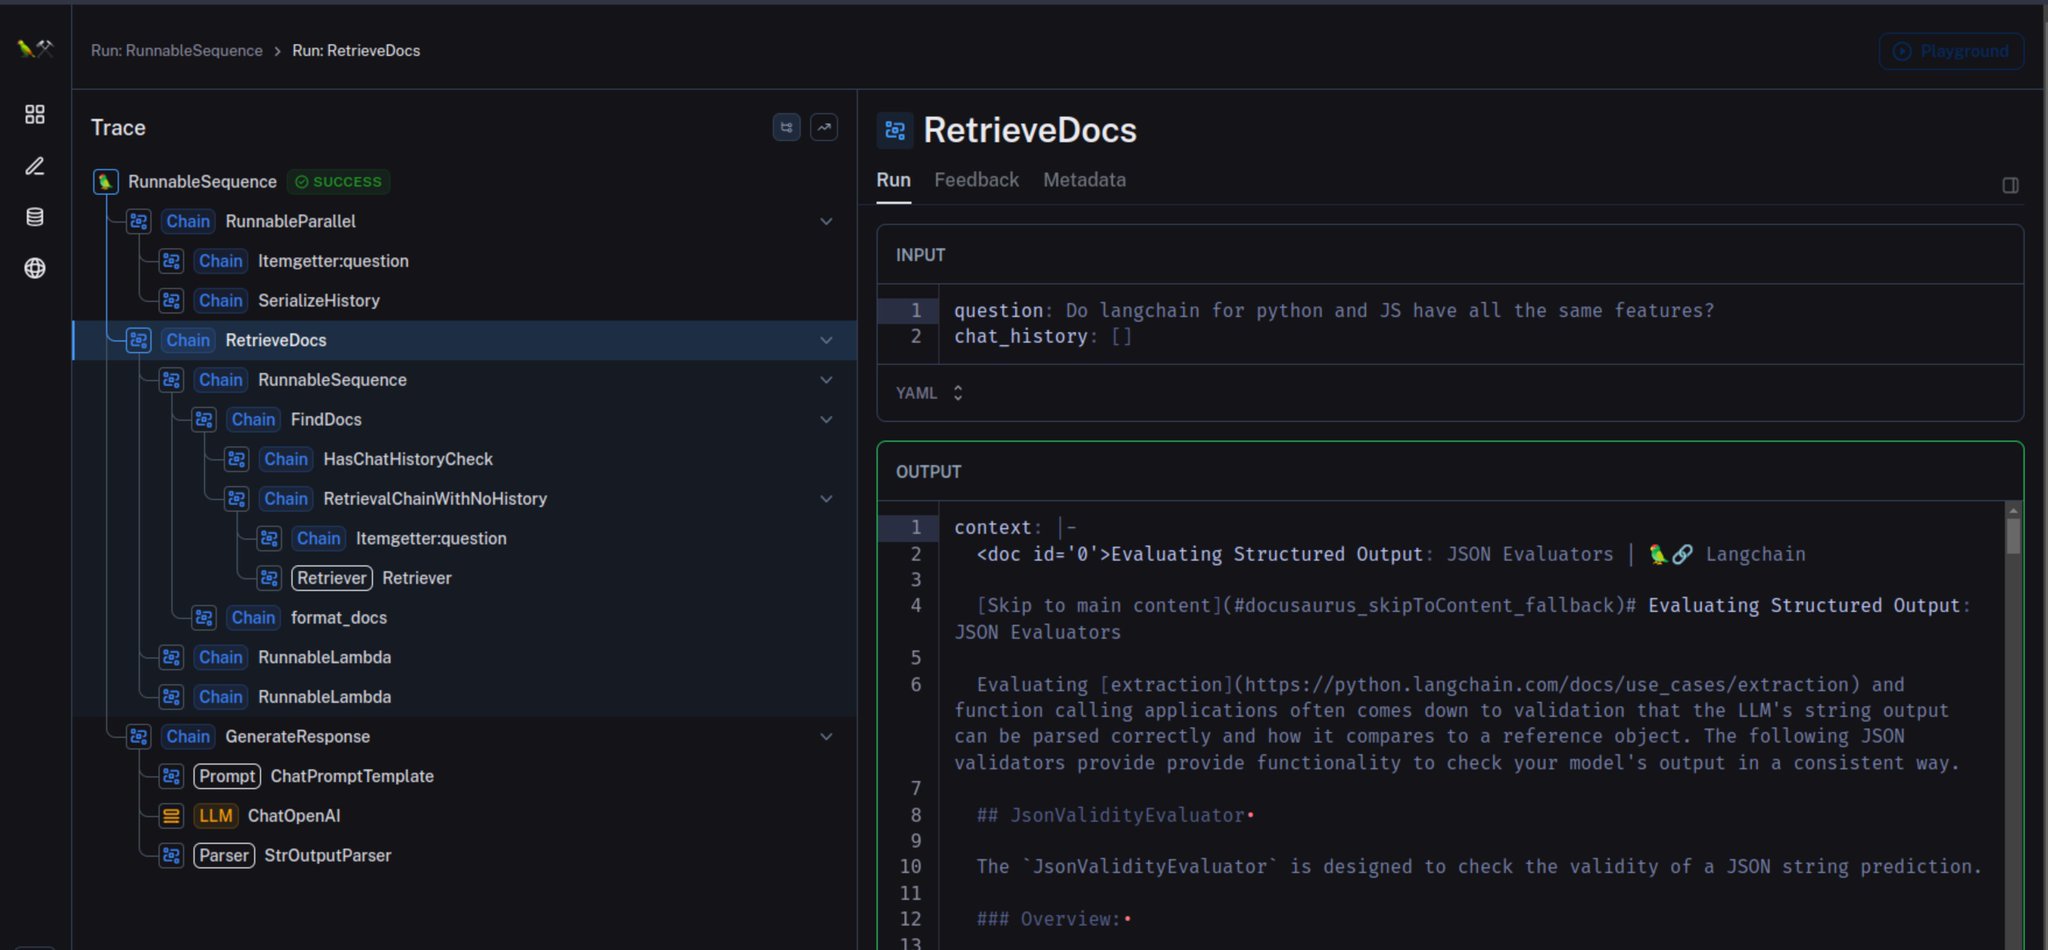Click the output panel scrollbar thumb
This screenshot has height=950, width=2048.
pos(2013,535)
